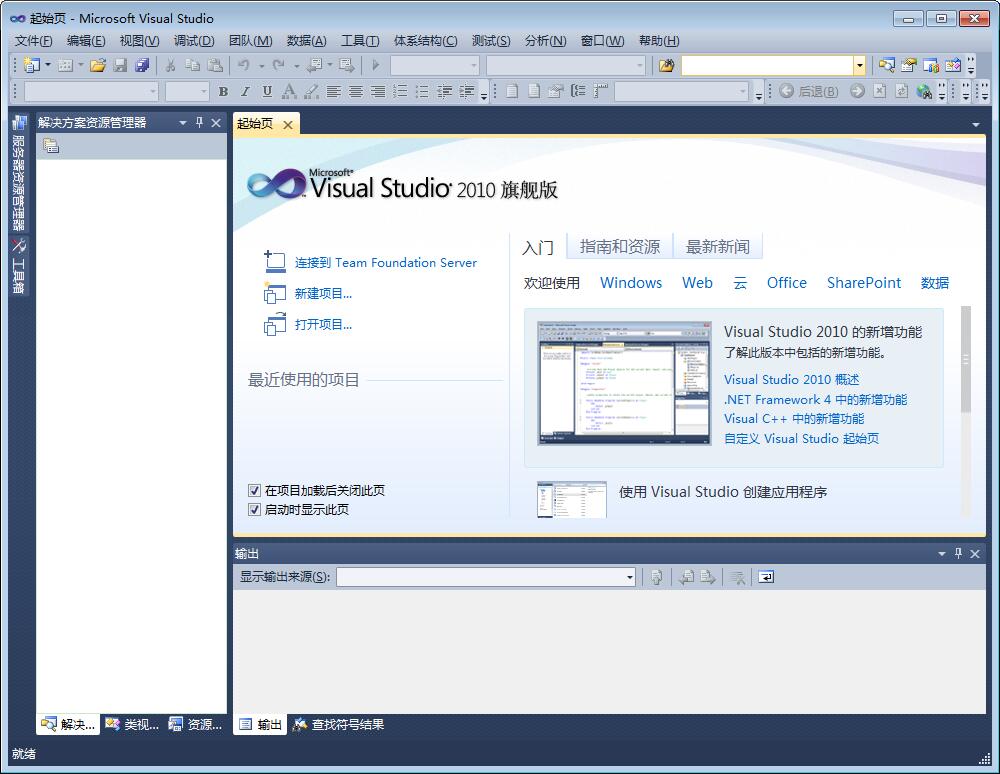Click the foreground color A icon
The height and width of the screenshot is (774, 1000).
(x=289, y=92)
